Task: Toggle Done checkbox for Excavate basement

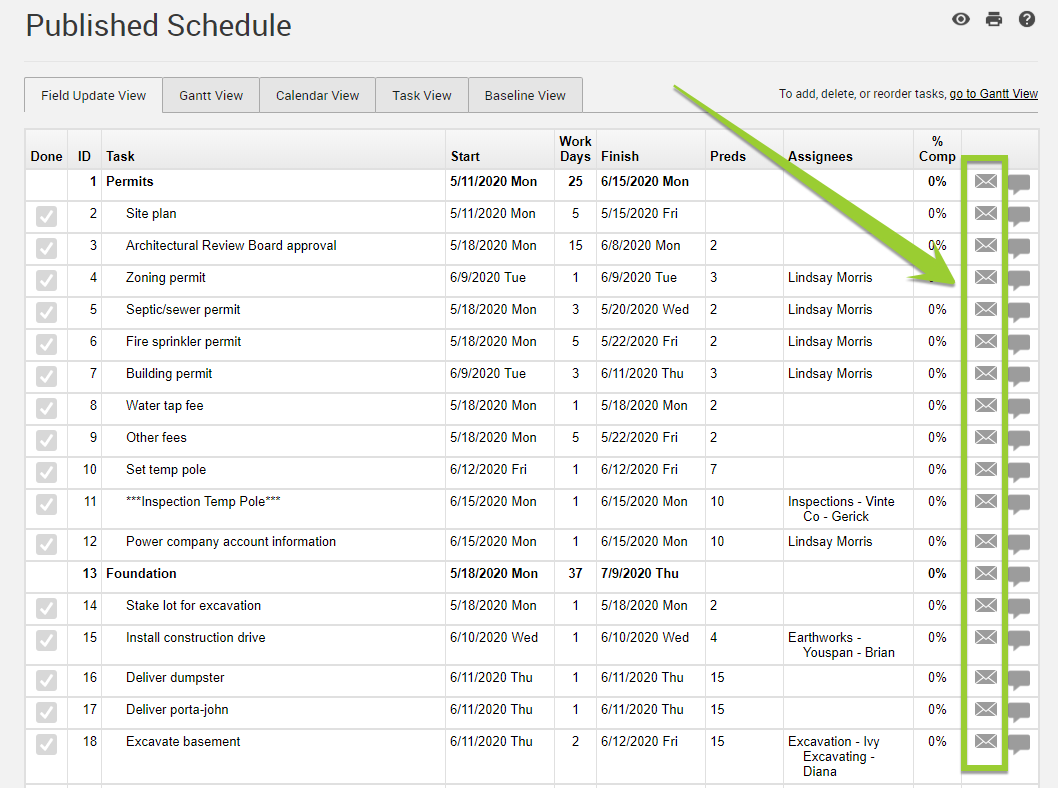Action: point(46,745)
